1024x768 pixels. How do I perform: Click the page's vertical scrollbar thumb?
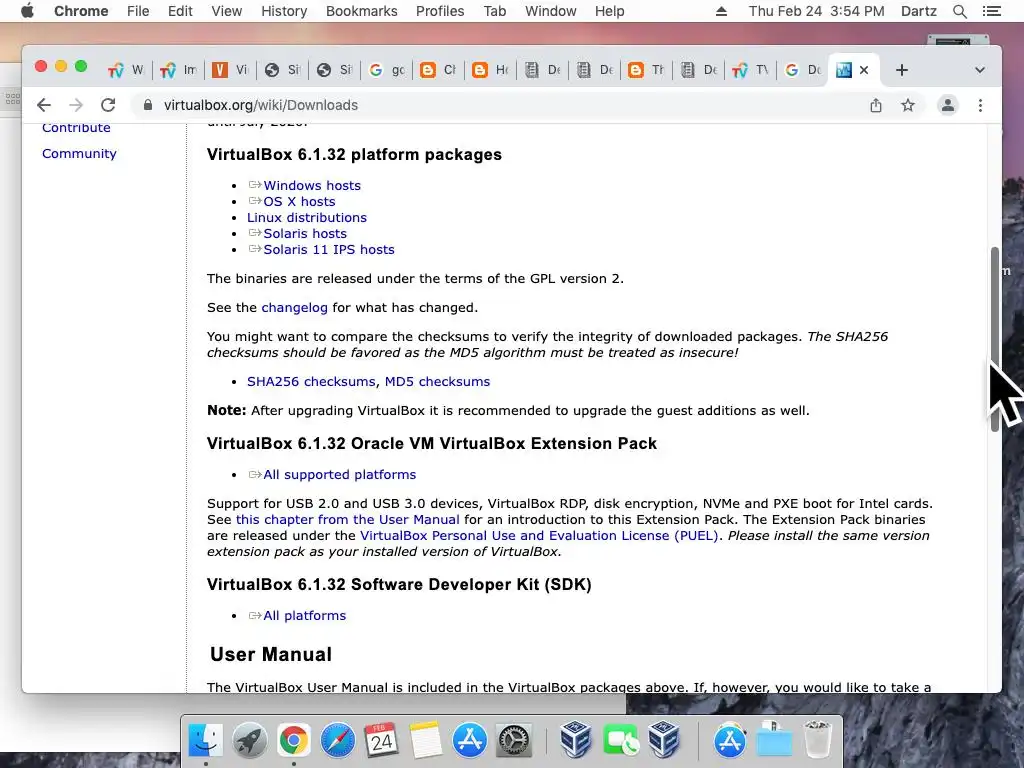pyautogui.click(x=995, y=338)
